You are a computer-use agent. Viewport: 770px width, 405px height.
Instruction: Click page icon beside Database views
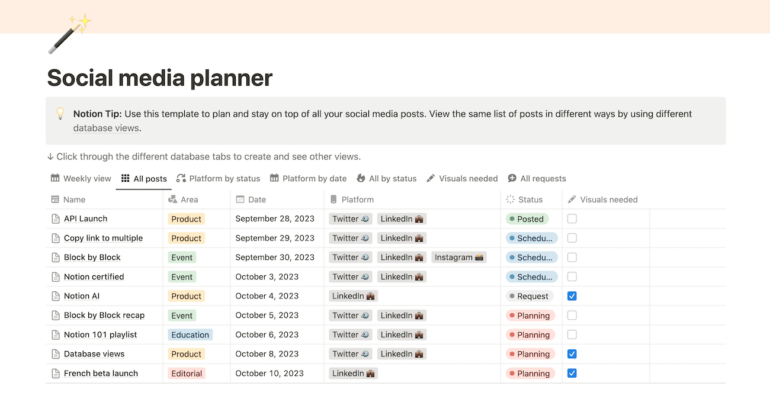tap(55, 354)
